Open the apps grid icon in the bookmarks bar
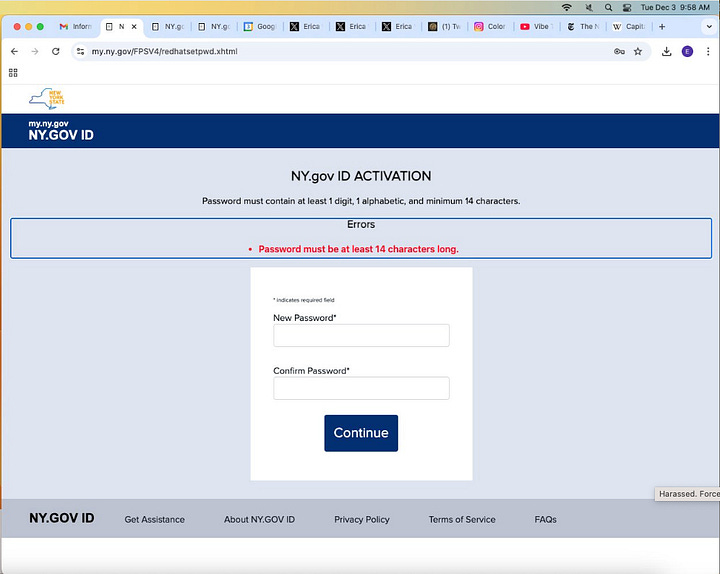Screen dimensions: 720x574 click(x=13, y=73)
